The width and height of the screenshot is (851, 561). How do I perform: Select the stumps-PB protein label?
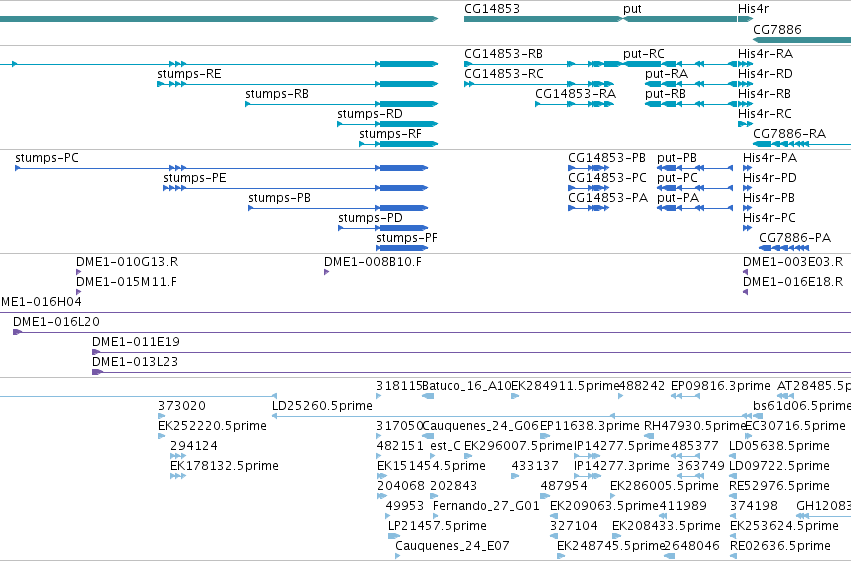[x=280, y=198]
